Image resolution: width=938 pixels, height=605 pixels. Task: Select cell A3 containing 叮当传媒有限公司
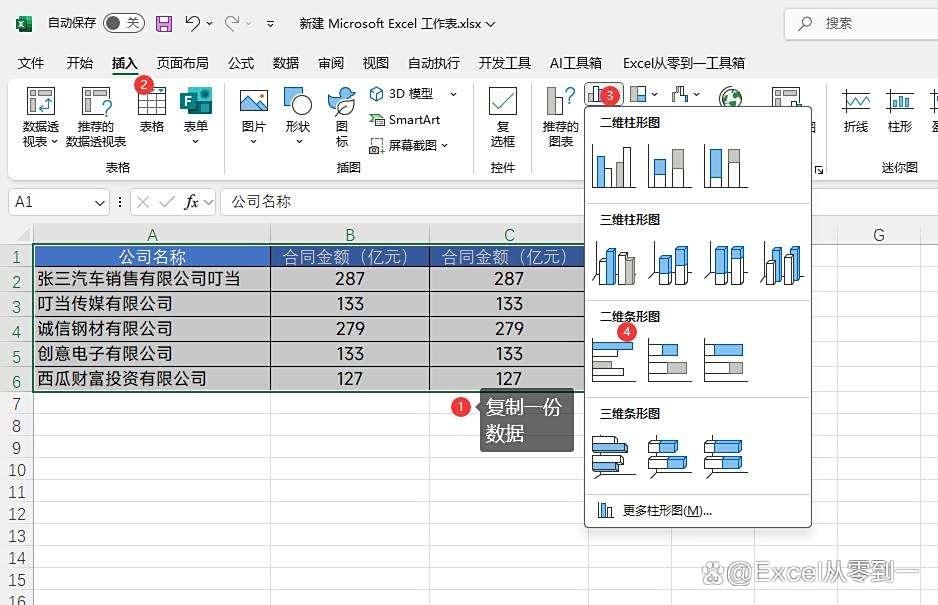tap(152, 304)
